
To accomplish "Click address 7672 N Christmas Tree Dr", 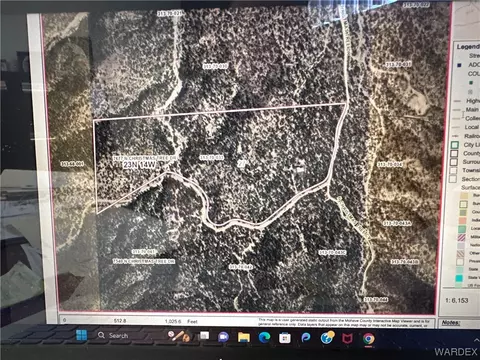I will [144, 158].
